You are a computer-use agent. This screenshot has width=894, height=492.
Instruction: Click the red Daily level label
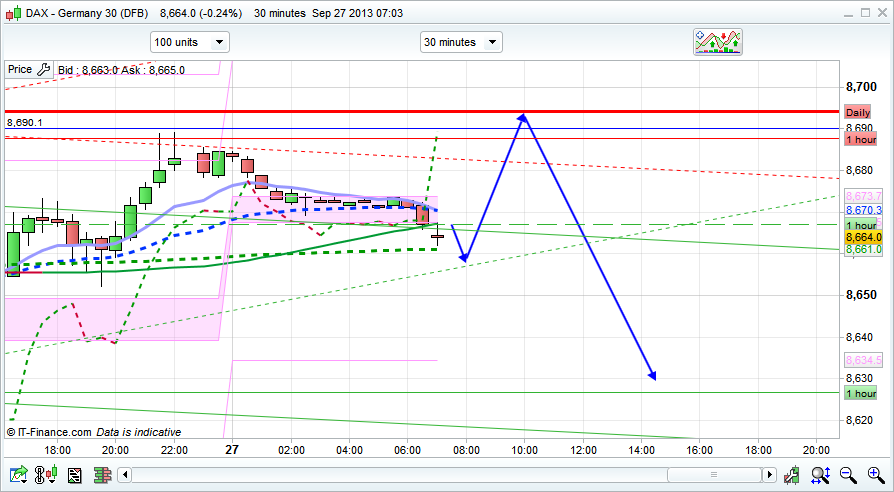858,112
